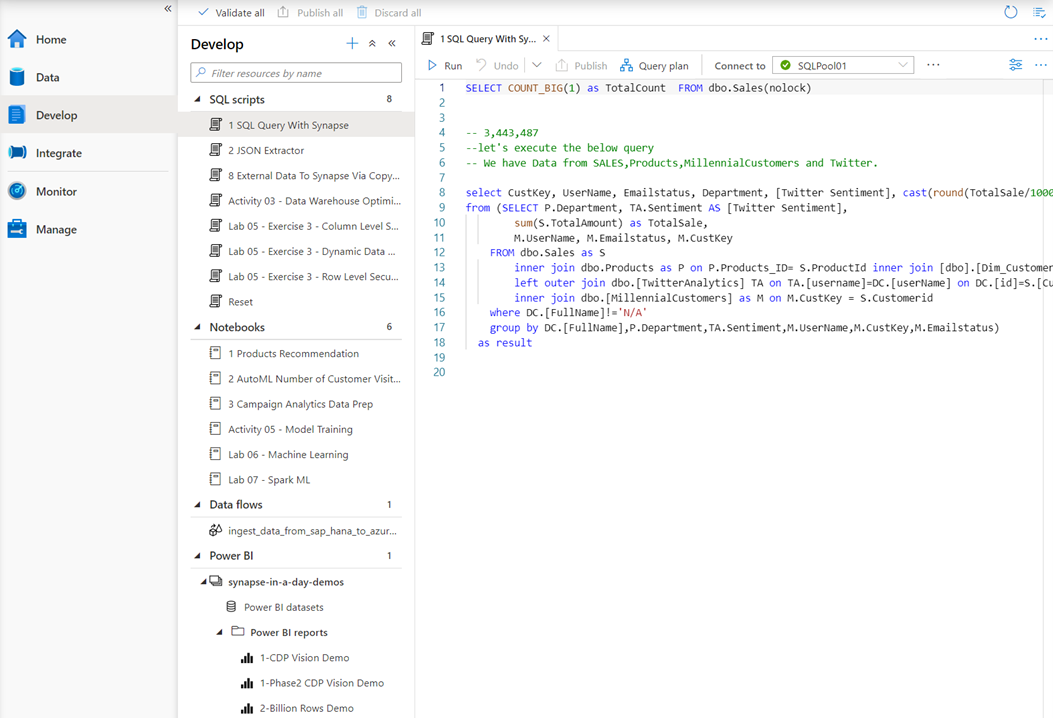The height and width of the screenshot is (718, 1053).
Task: Open the SQLPool01 connection dropdown
Action: [843, 65]
